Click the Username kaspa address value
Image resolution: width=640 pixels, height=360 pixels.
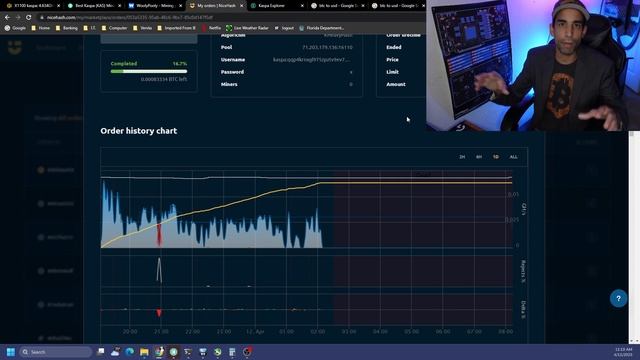[311, 60]
